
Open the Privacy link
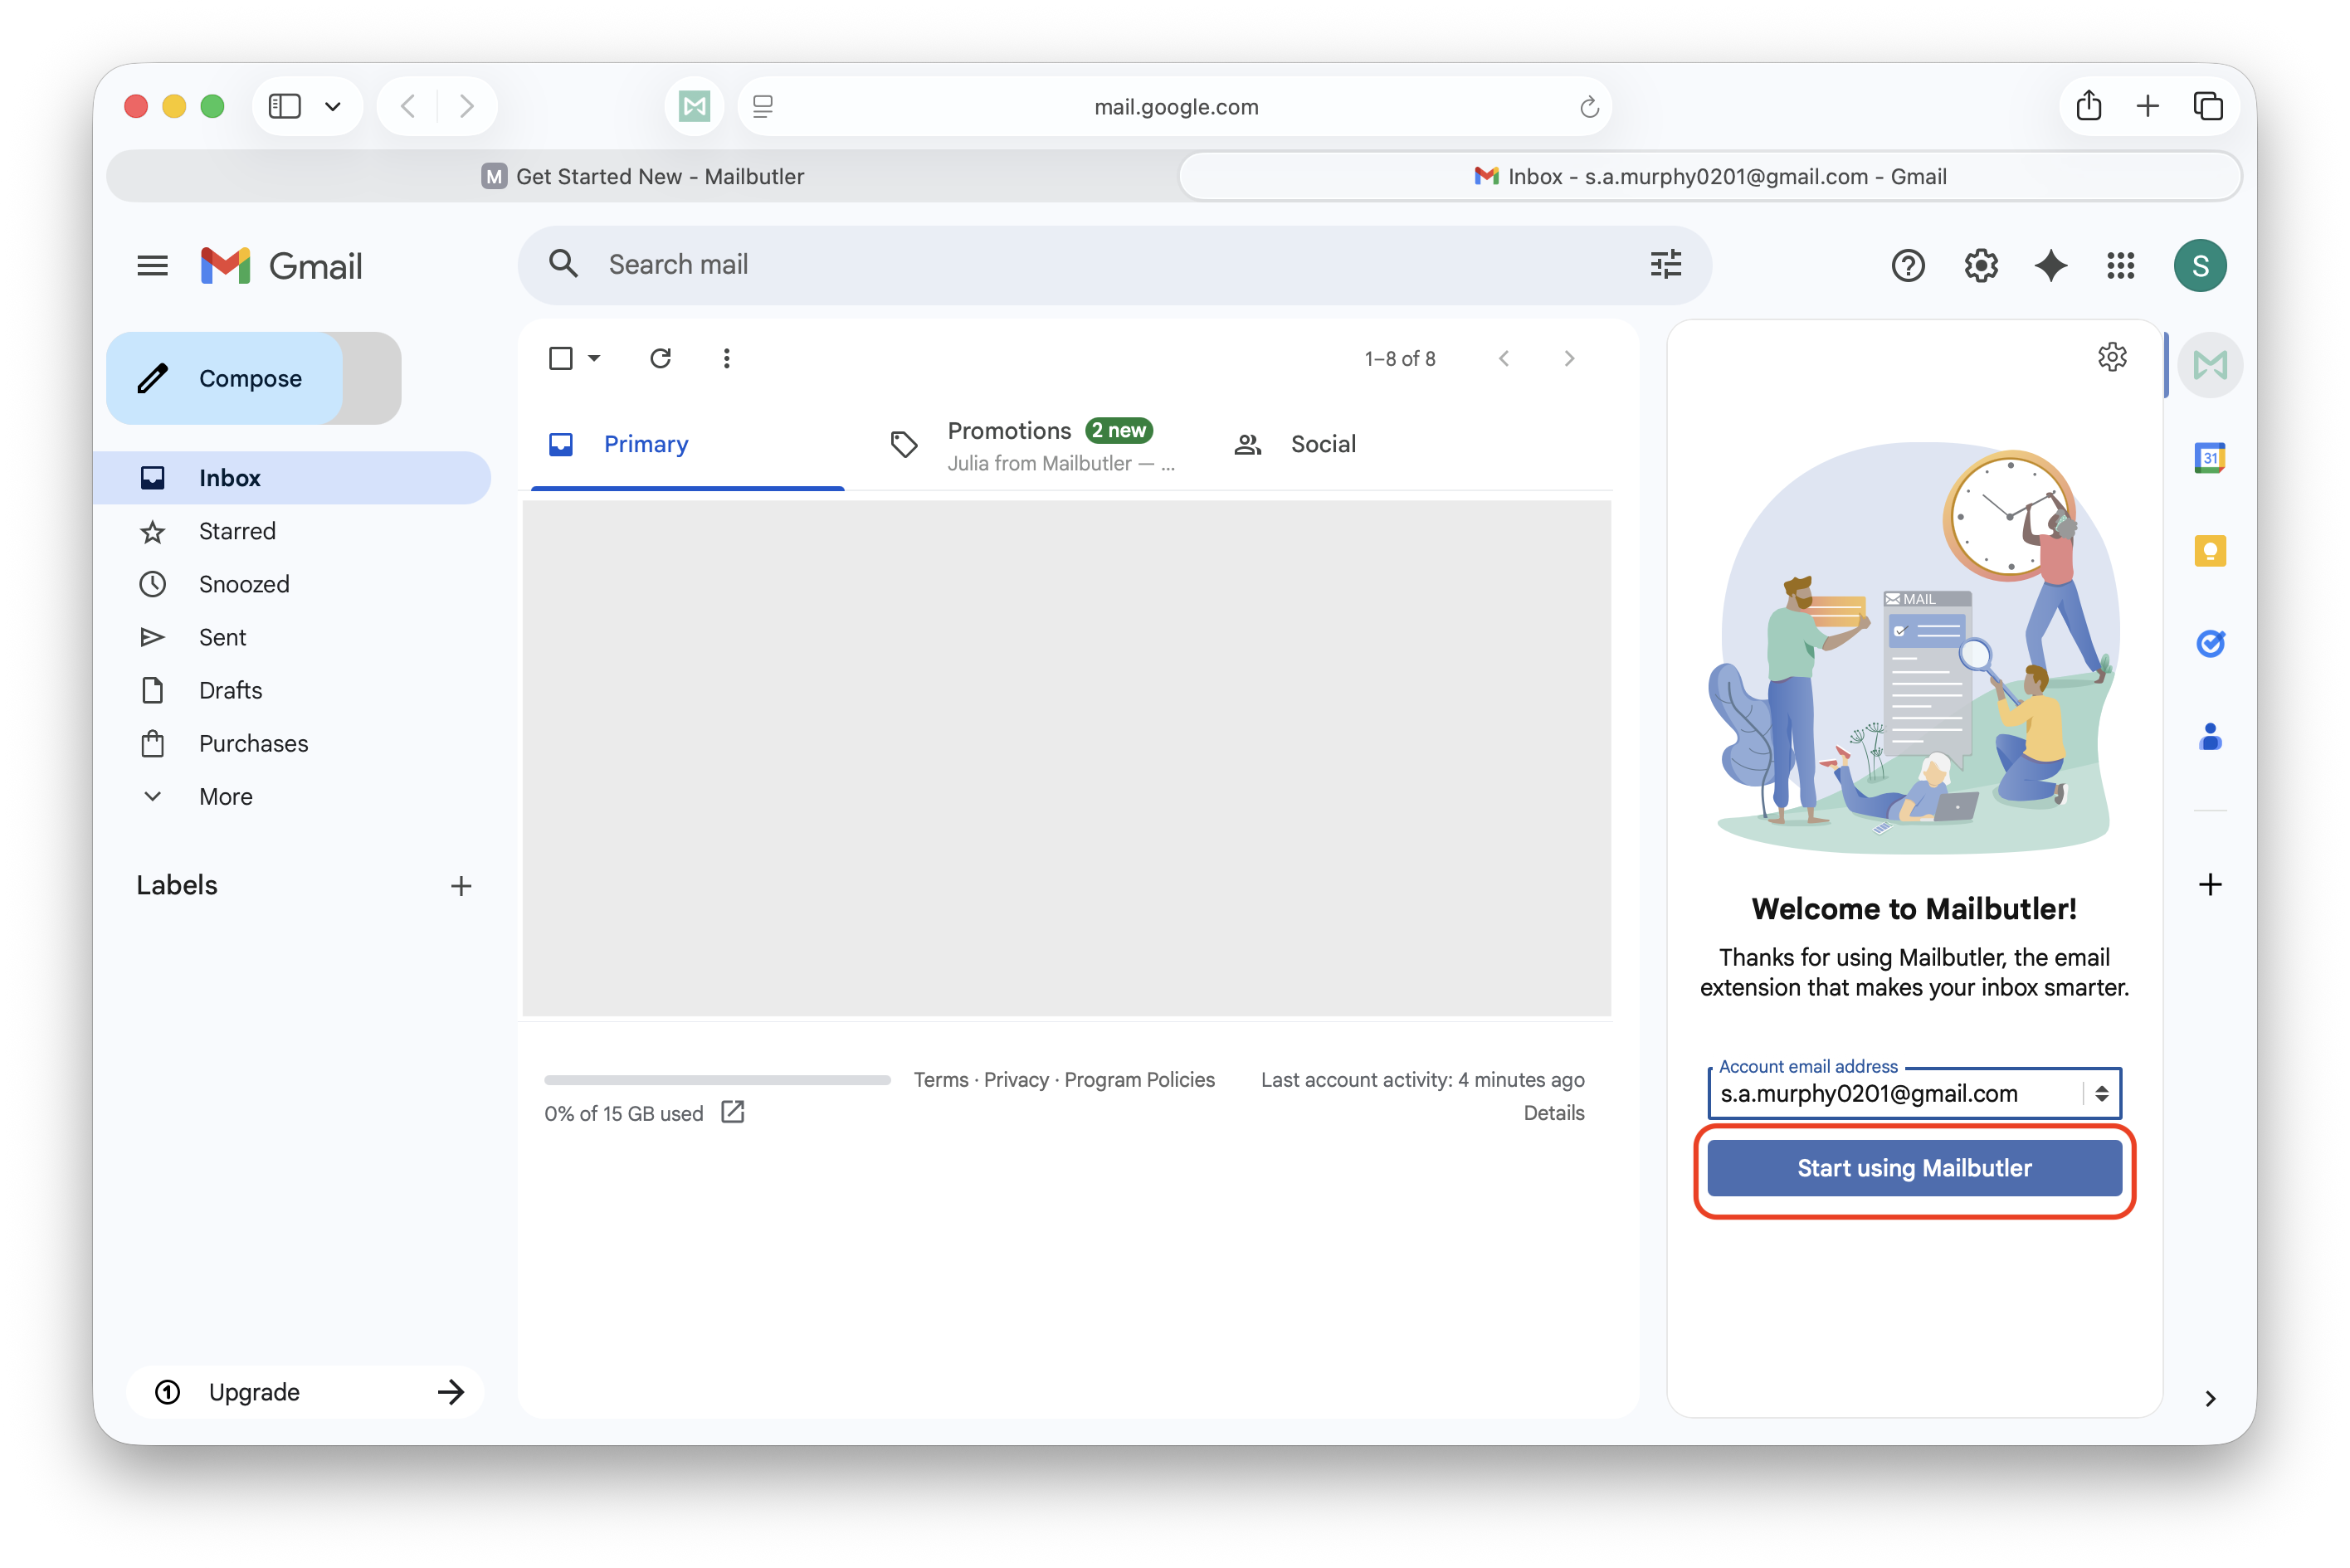click(x=1016, y=1080)
